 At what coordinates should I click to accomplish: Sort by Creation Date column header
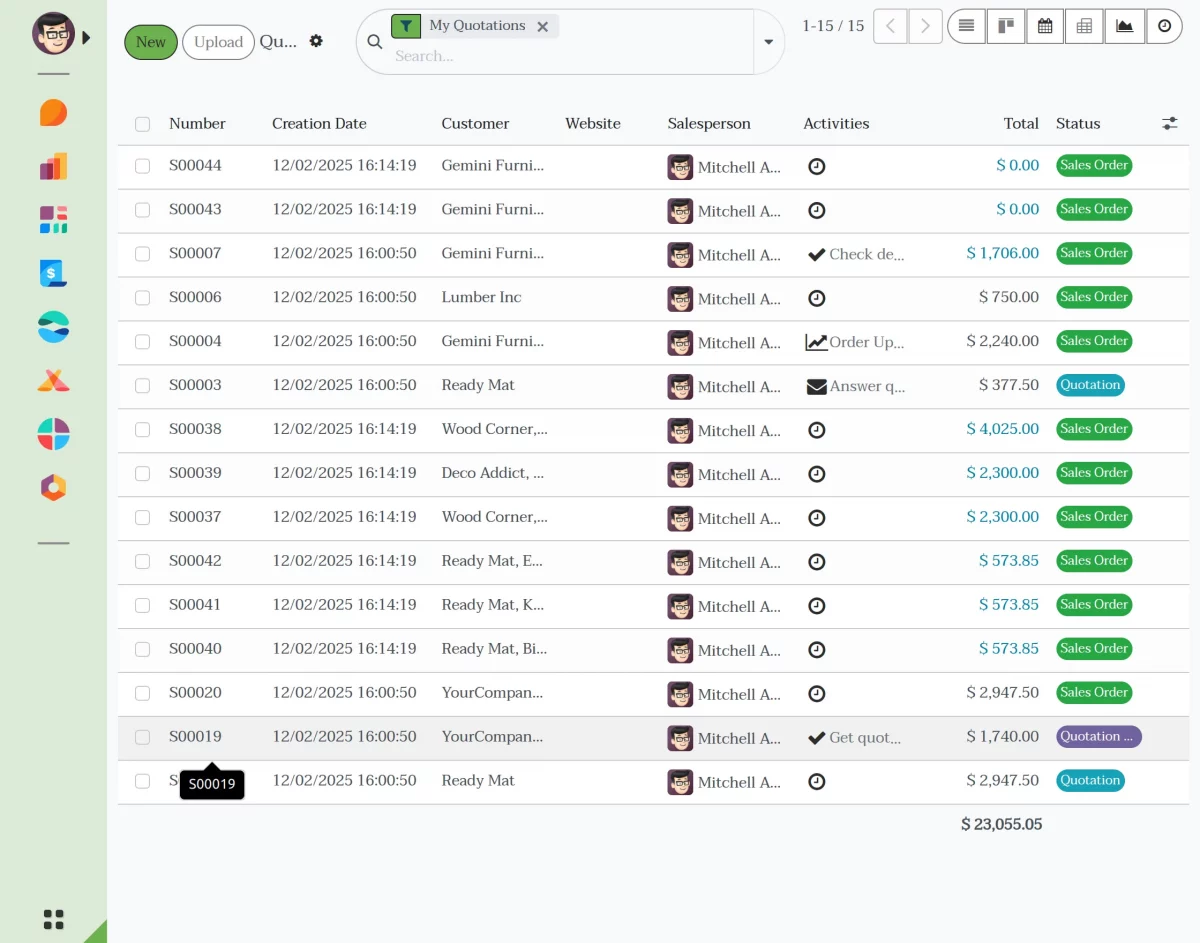point(319,124)
